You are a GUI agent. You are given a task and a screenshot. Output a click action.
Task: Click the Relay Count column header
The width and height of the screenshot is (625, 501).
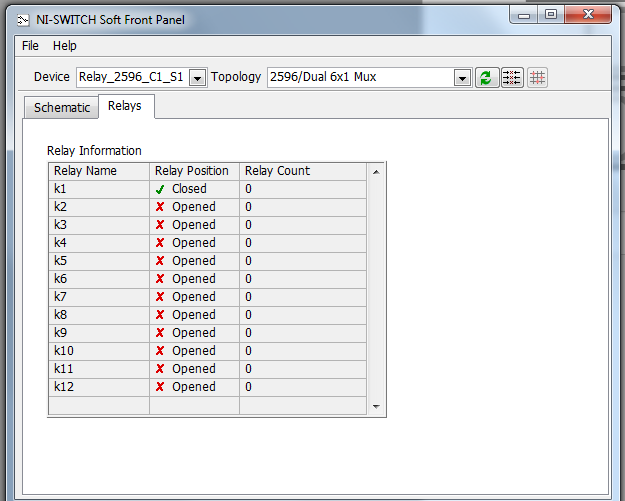[303, 171]
